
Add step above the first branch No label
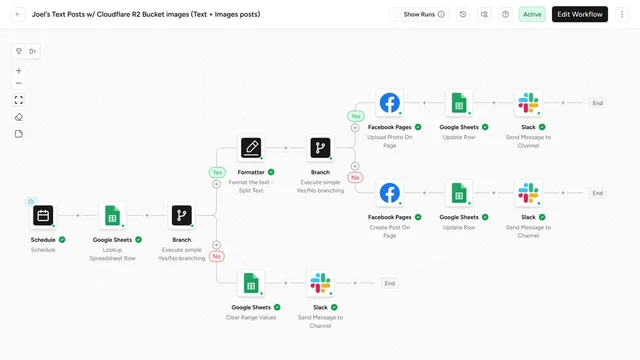point(217,245)
